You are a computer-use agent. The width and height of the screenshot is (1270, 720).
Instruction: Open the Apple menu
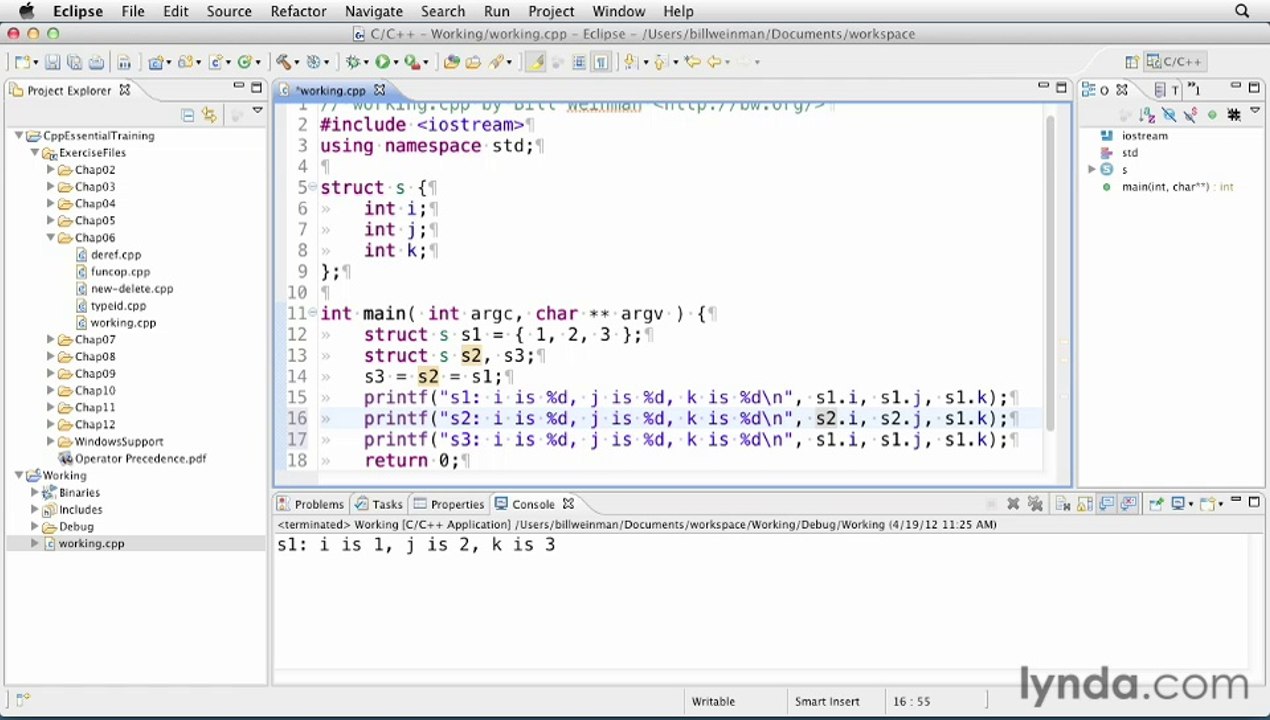pos(27,11)
